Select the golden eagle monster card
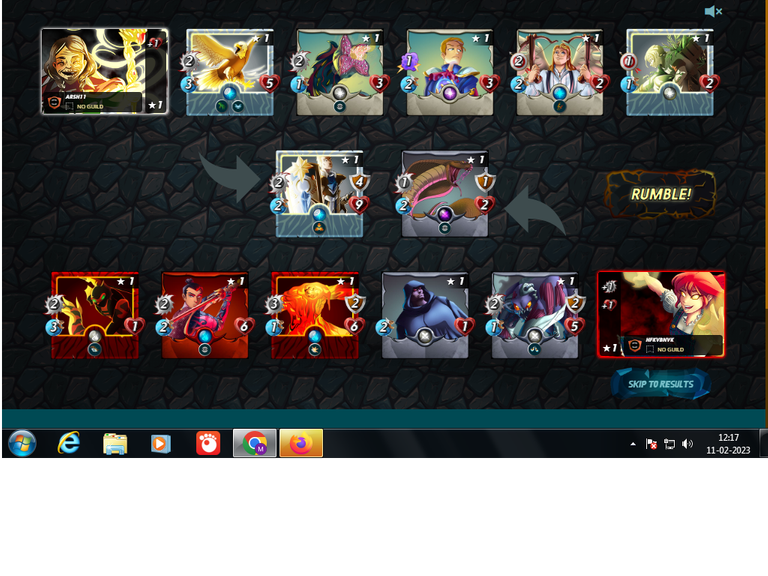Screen dimensions: 768x576 pos(230,72)
